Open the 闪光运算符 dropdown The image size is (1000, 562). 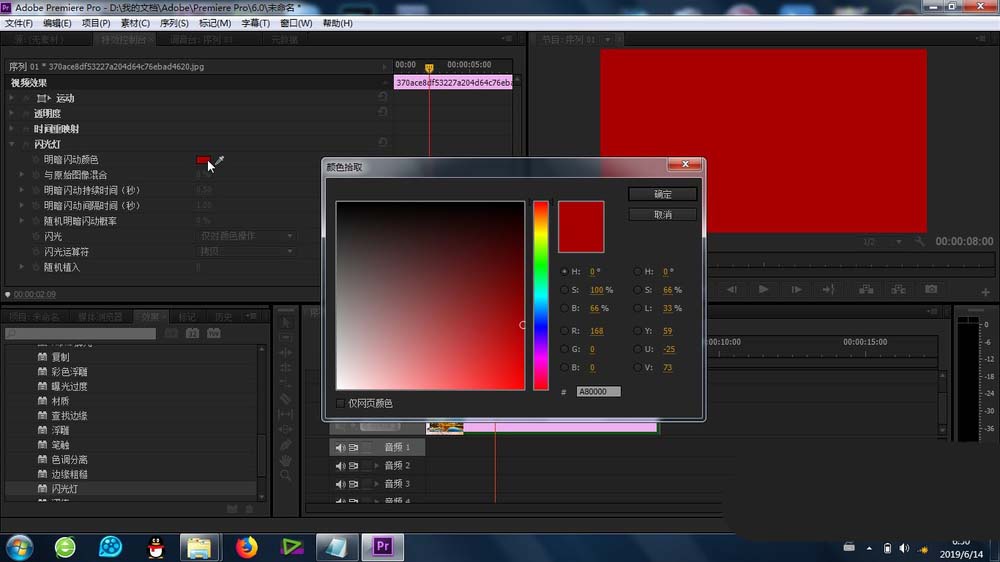[x=246, y=251]
